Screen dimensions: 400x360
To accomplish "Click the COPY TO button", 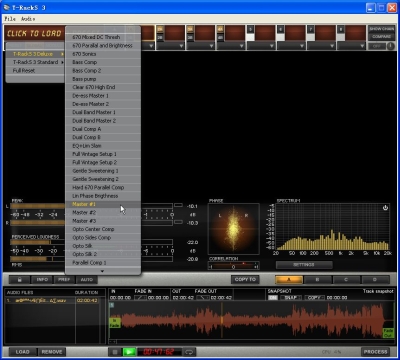I will point(245,280).
